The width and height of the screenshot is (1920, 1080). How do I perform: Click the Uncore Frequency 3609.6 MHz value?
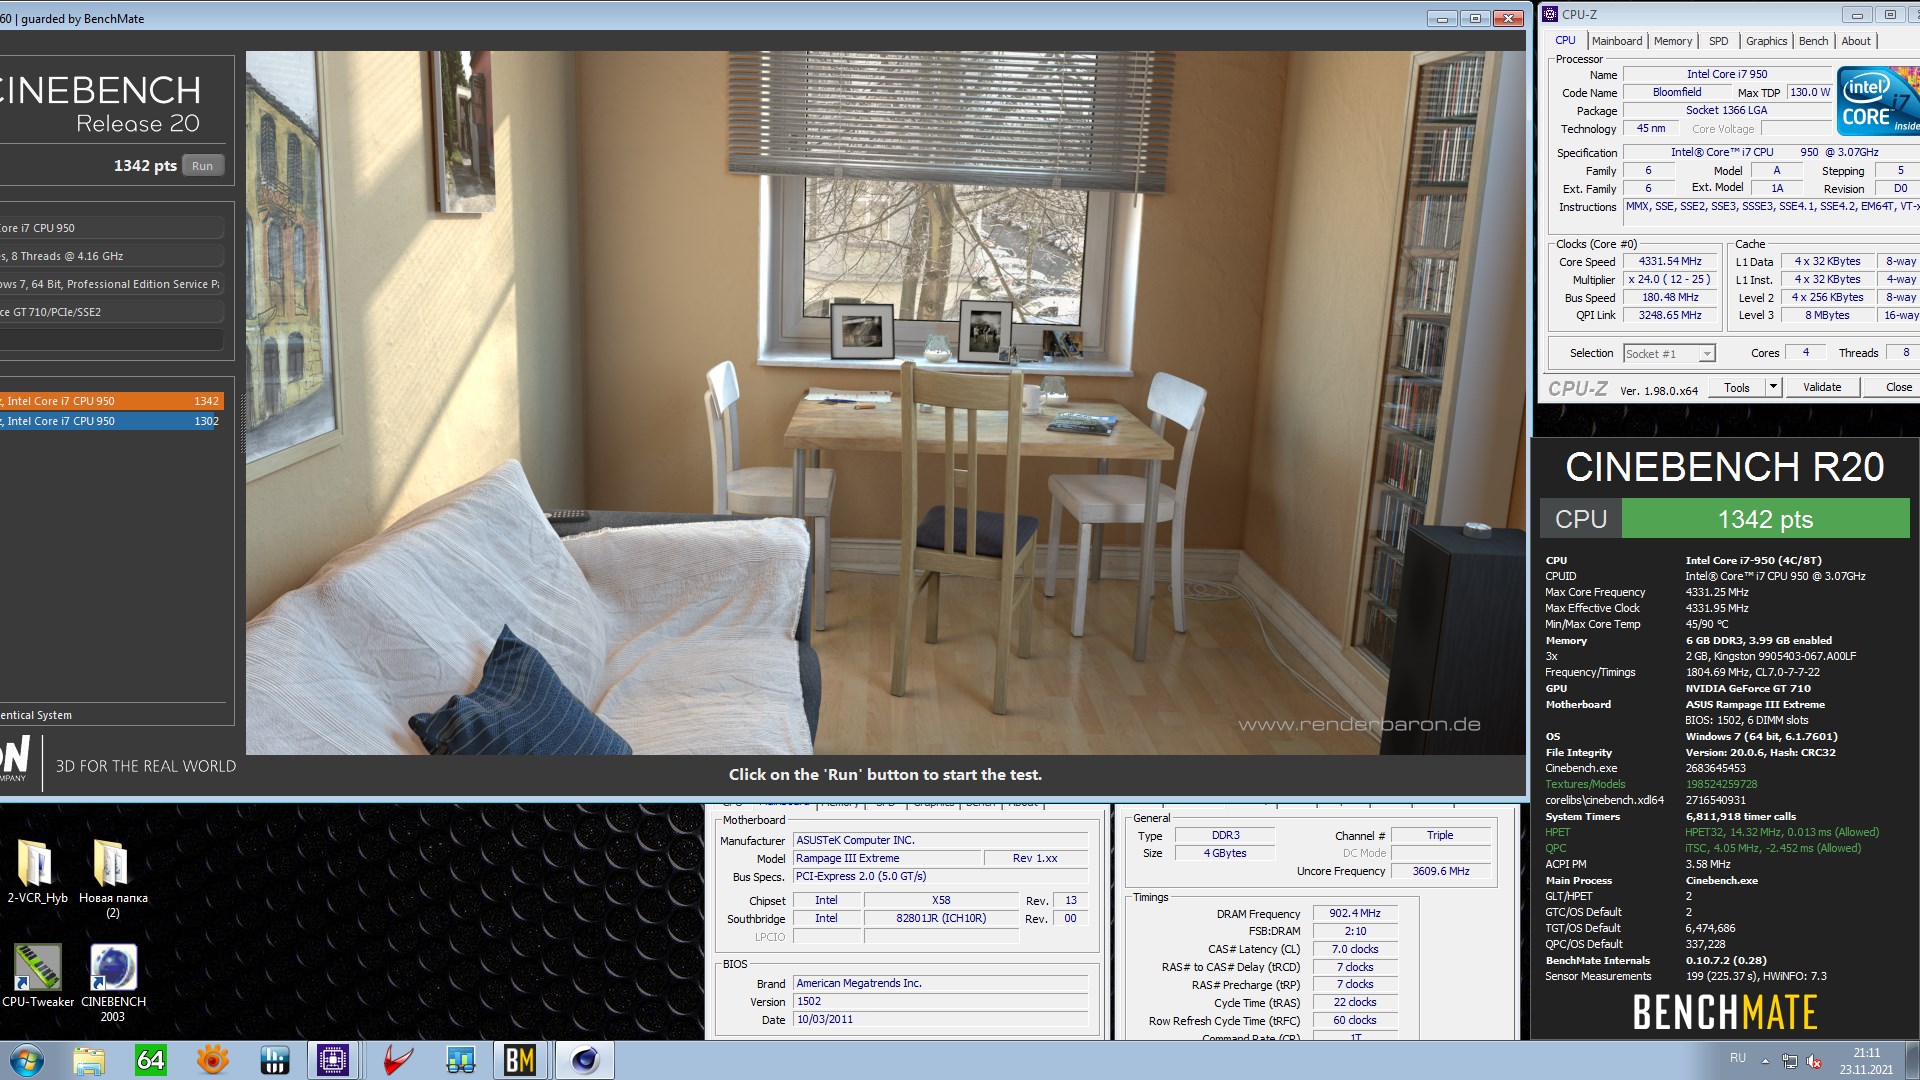coord(1440,872)
